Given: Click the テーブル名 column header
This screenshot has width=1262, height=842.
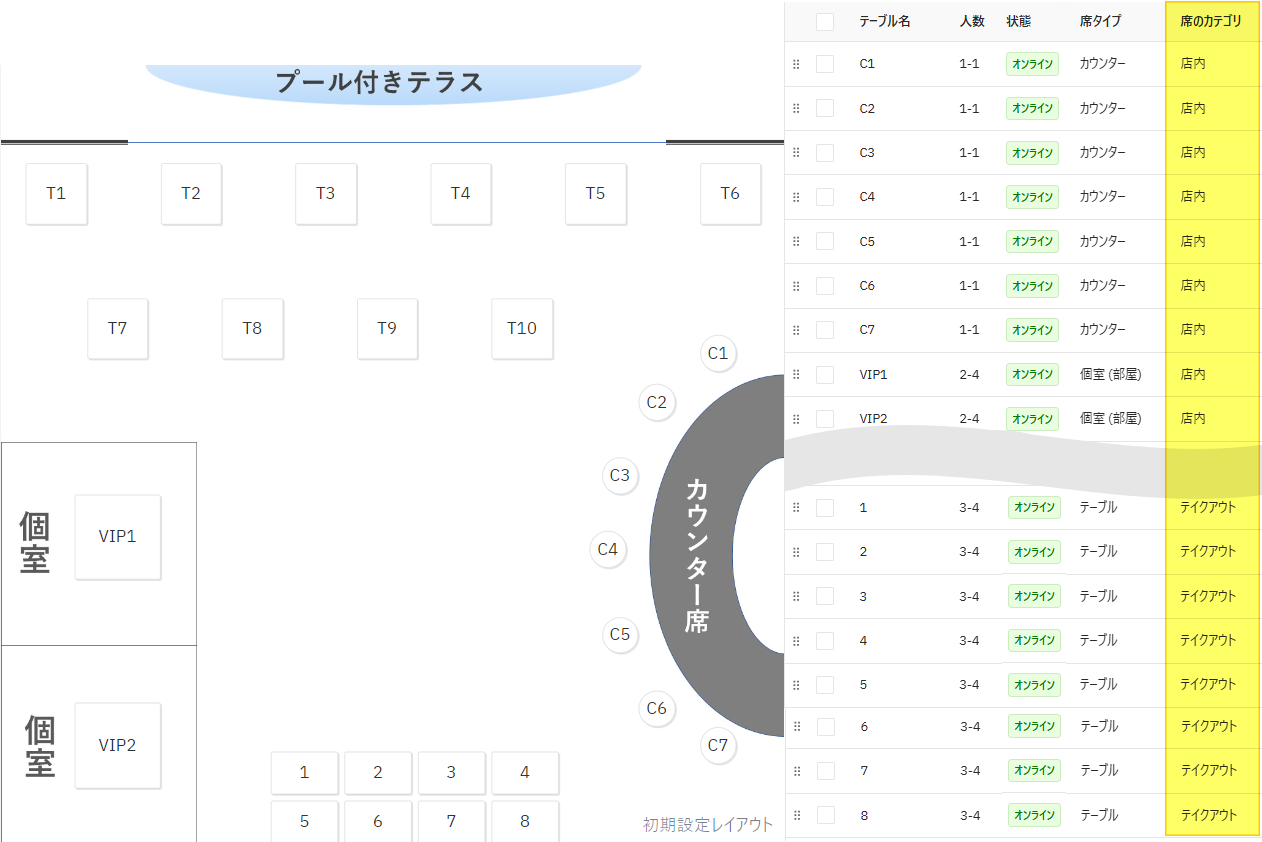Looking at the screenshot, I should tap(885, 21).
